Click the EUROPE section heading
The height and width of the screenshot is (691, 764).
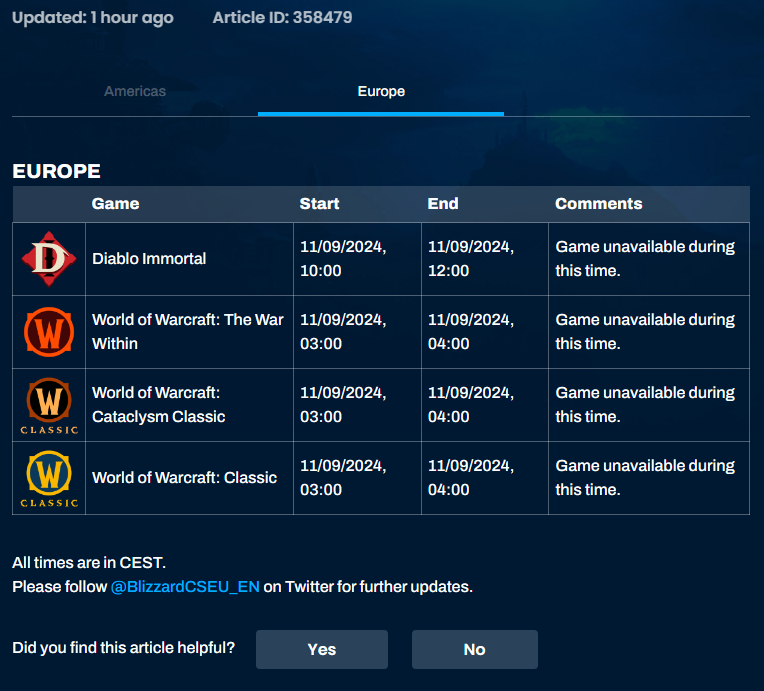tap(57, 171)
